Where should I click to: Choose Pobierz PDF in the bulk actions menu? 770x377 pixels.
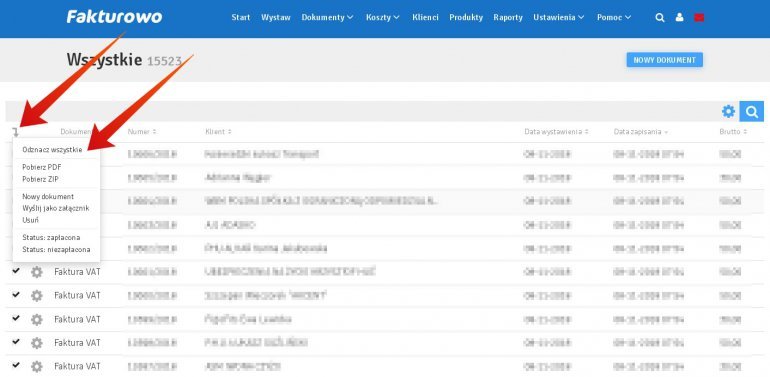42,167
